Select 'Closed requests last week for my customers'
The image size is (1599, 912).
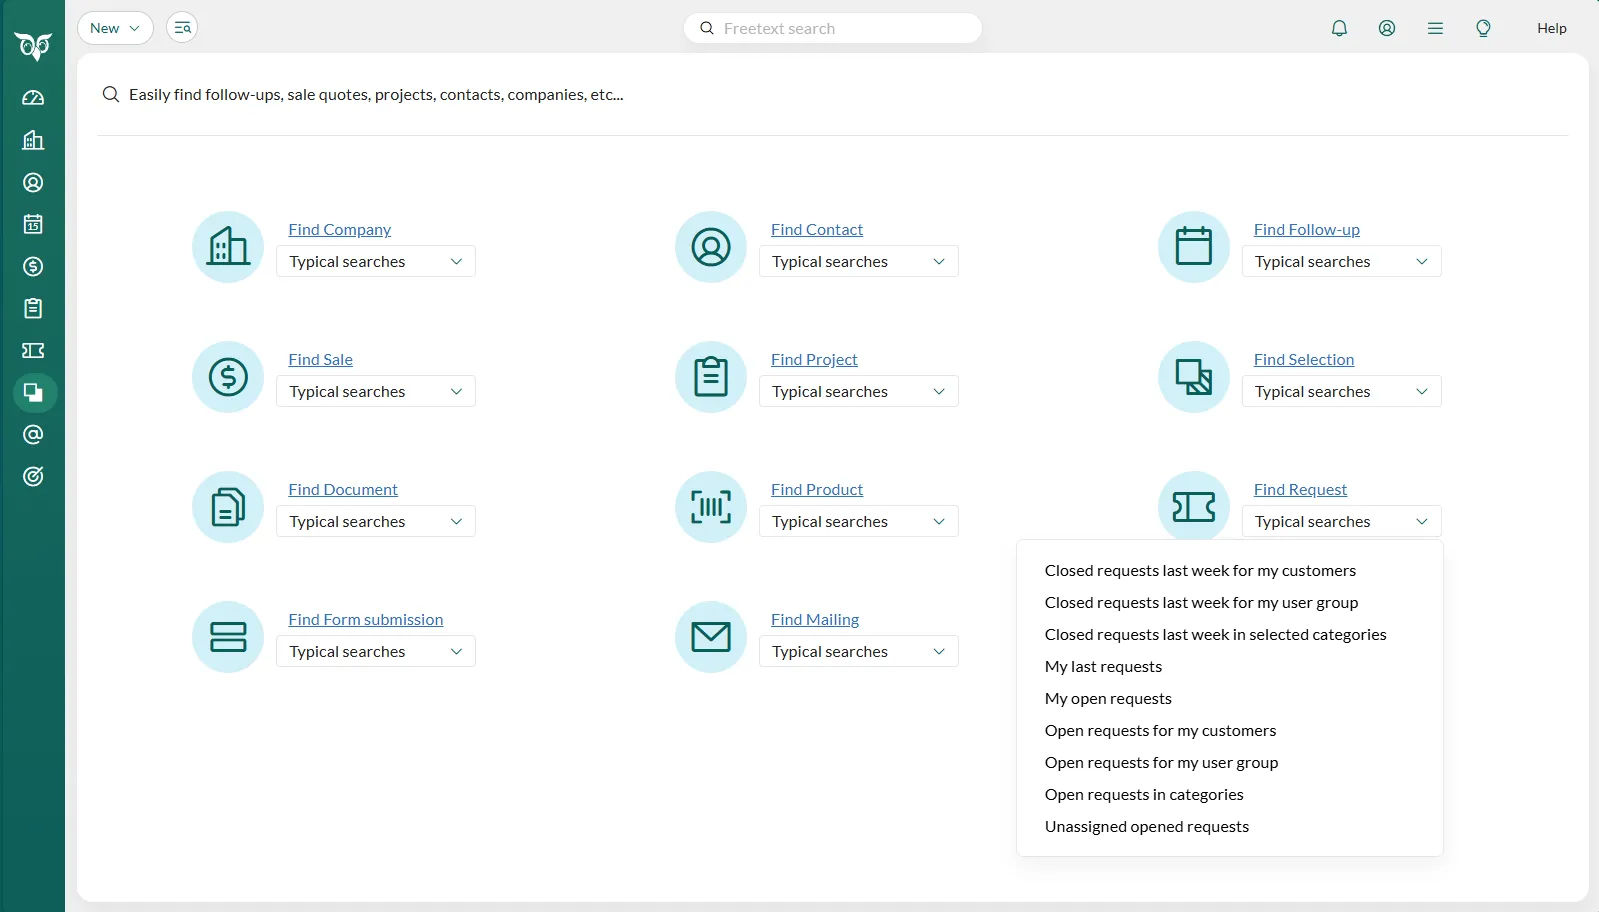pos(1200,570)
